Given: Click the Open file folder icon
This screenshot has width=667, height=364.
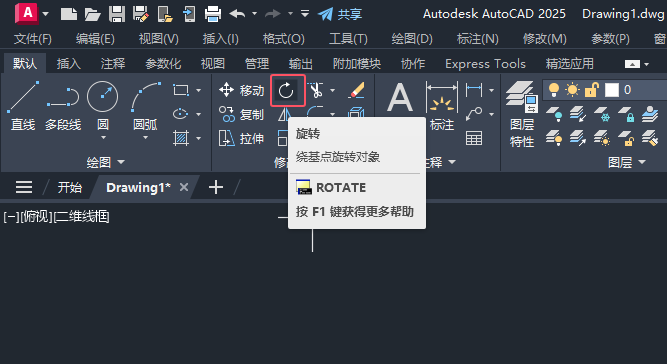Looking at the screenshot, I should (92, 14).
